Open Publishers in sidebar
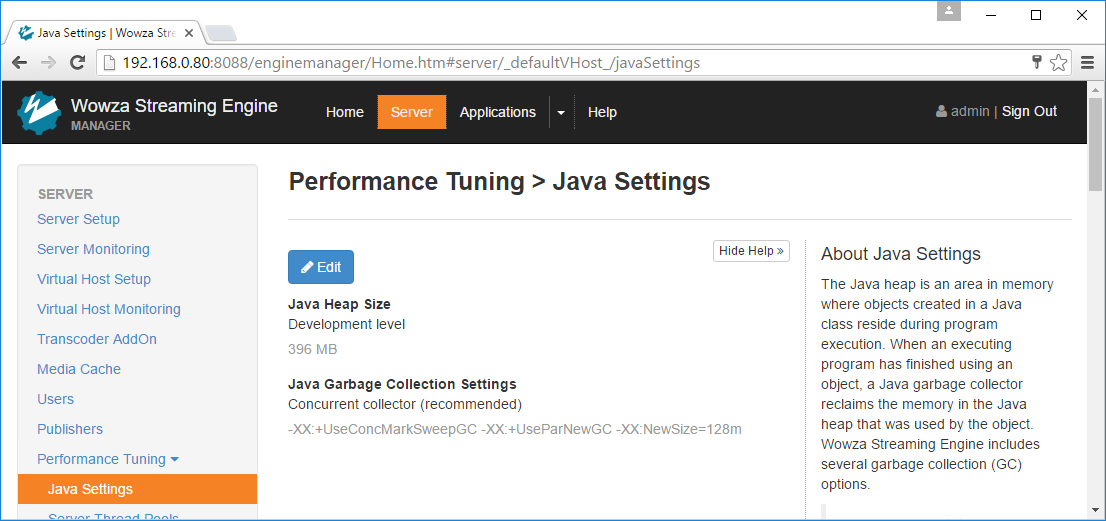The height and width of the screenshot is (521, 1106). (x=70, y=429)
